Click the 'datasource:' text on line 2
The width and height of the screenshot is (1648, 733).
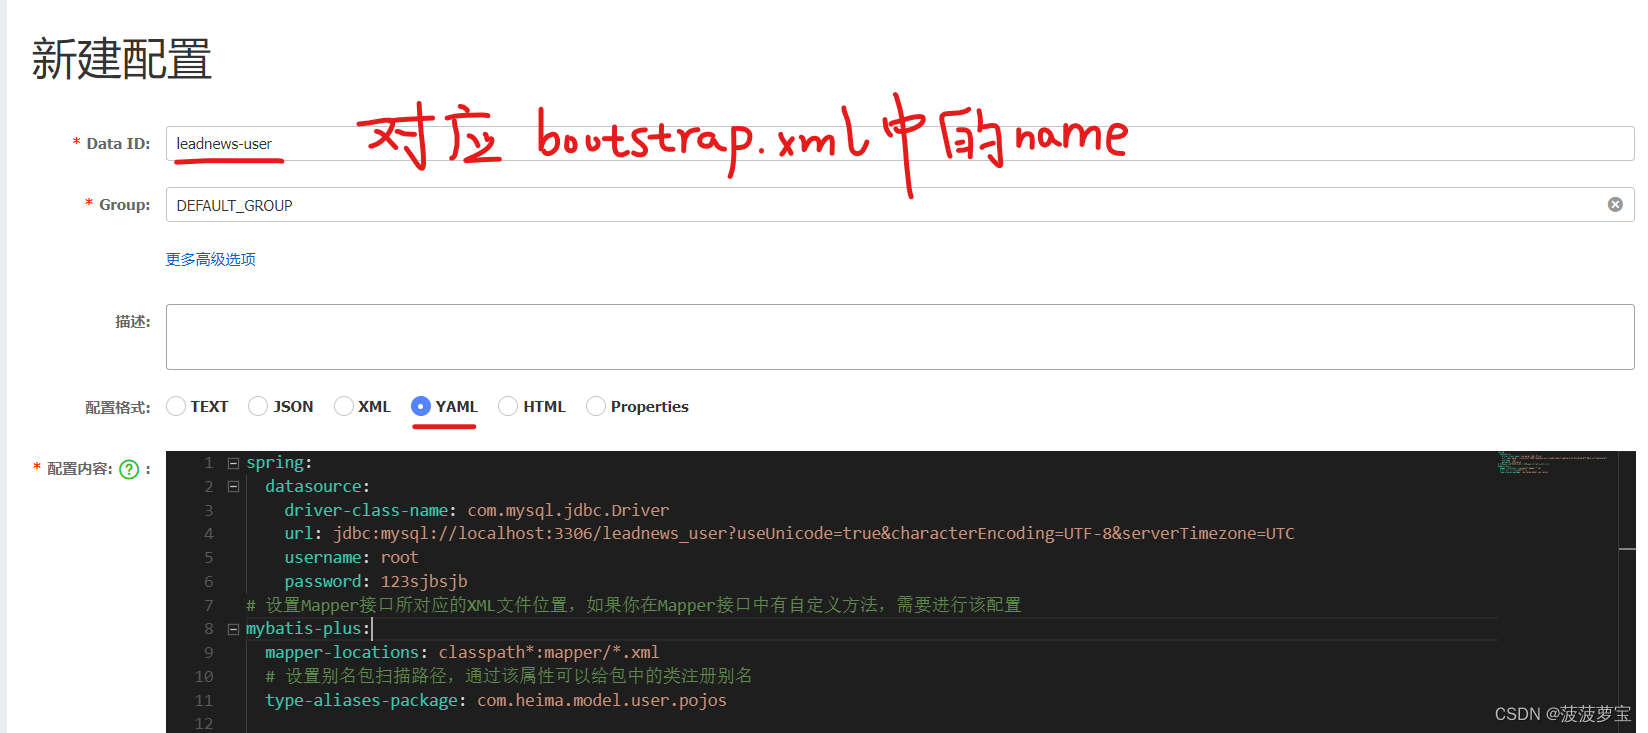pos(317,487)
